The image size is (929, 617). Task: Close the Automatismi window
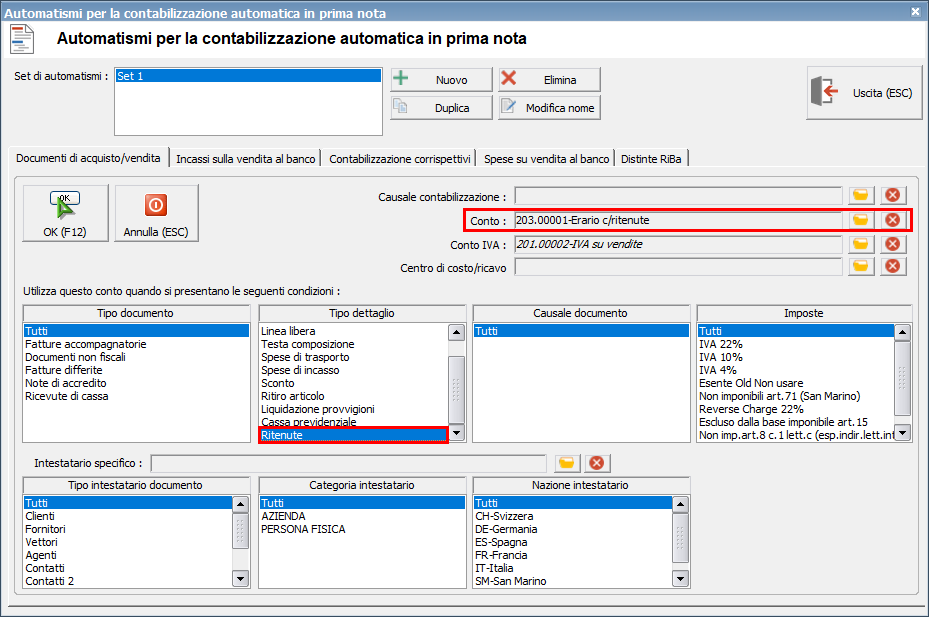915,12
